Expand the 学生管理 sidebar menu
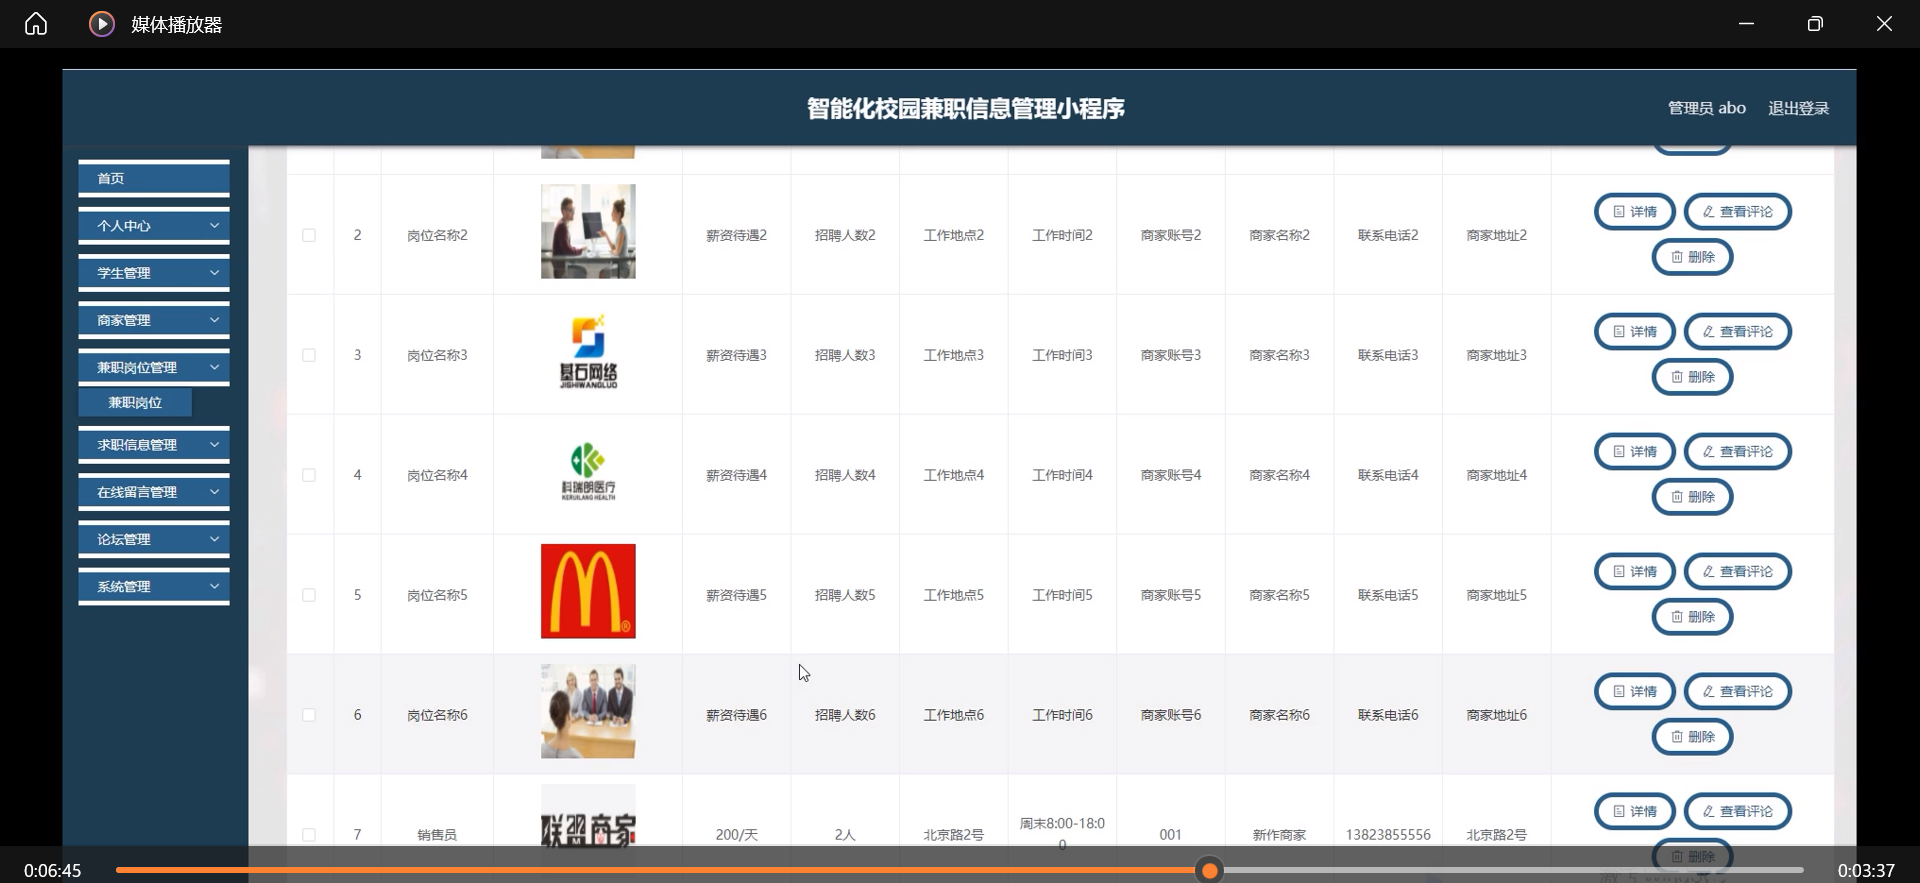 point(154,273)
